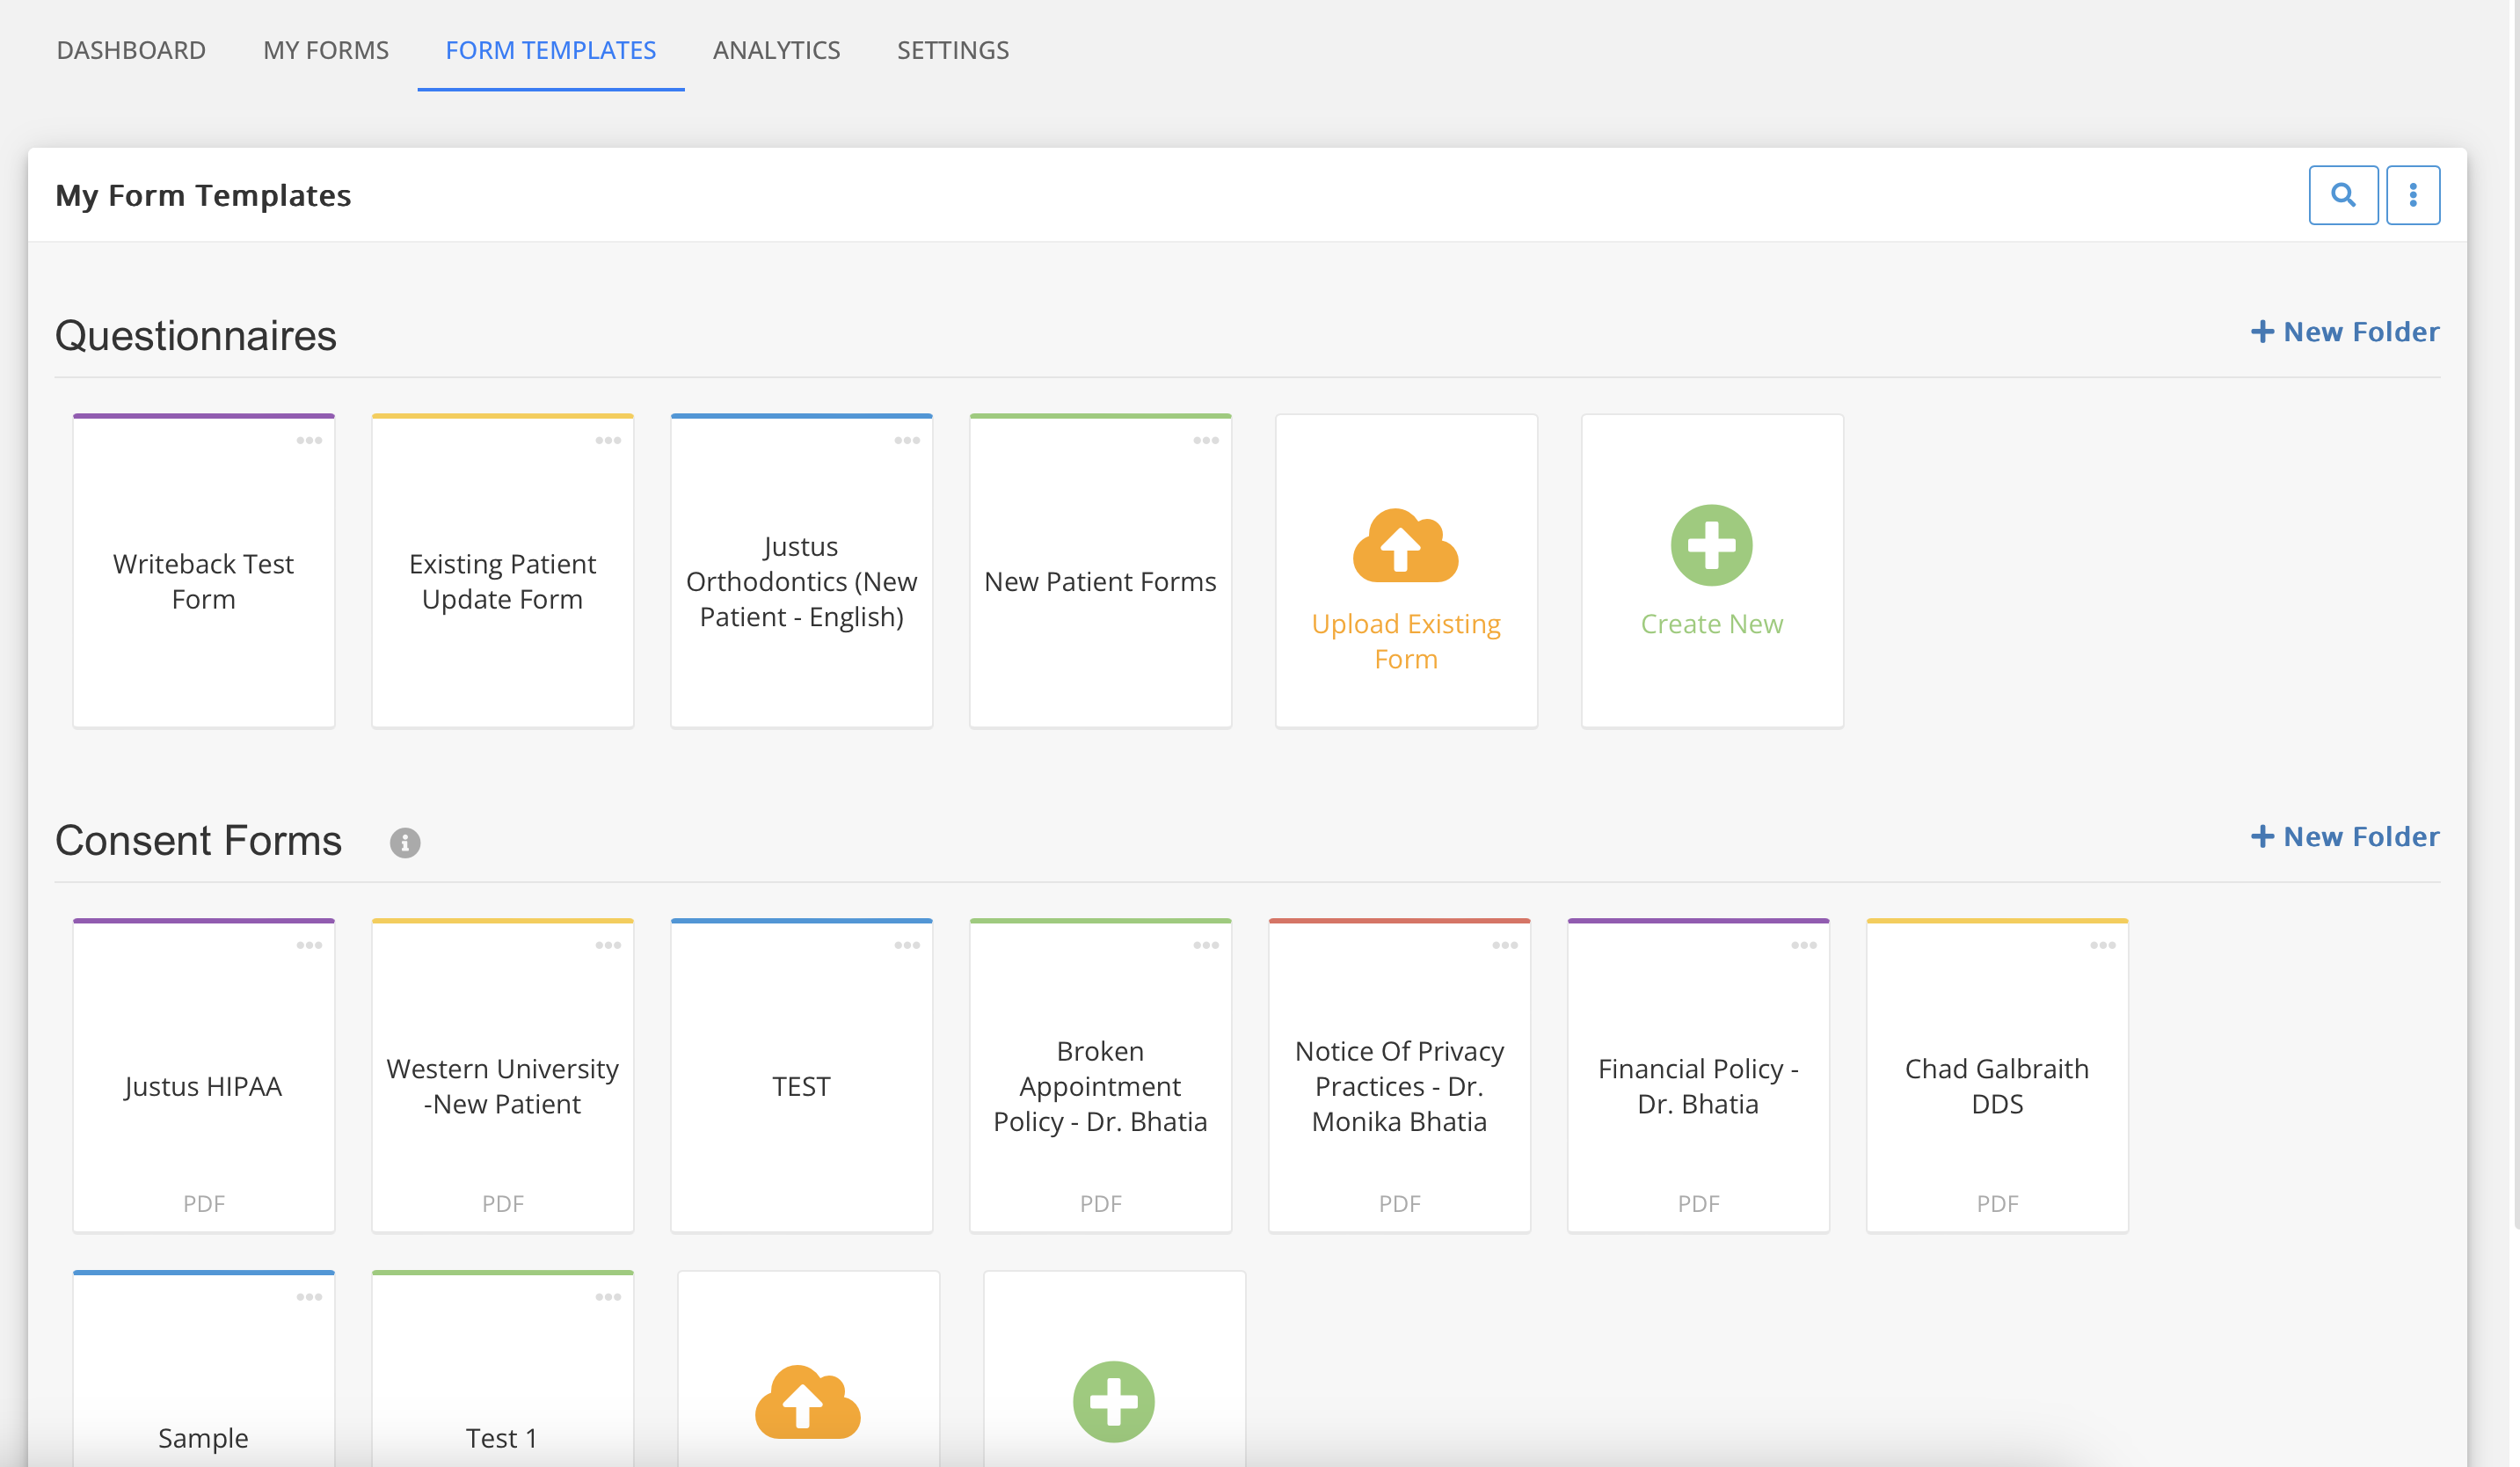2520x1467 pixels.
Task: Click New Folder next to Questionnaires
Action: coord(2344,331)
